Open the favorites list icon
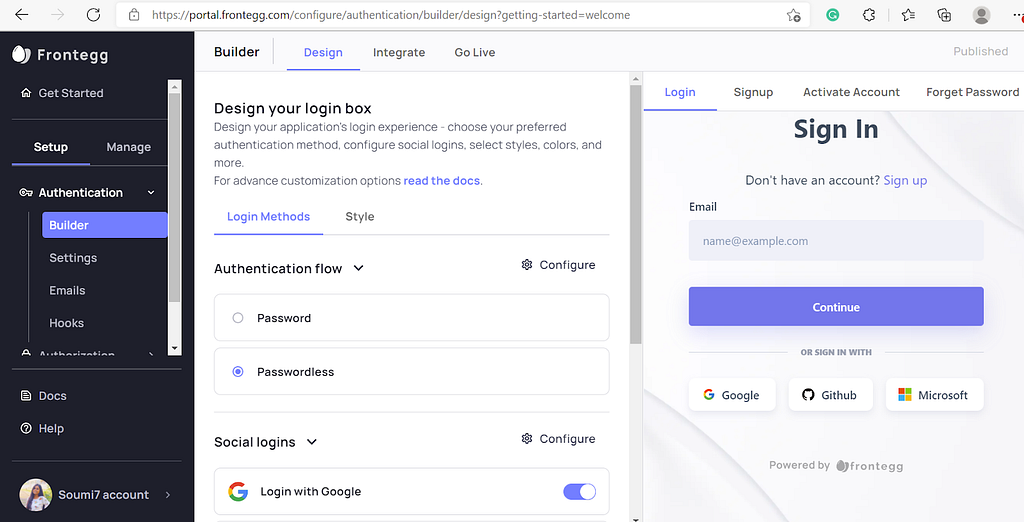The width and height of the screenshot is (1024, 522). click(x=908, y=14)
